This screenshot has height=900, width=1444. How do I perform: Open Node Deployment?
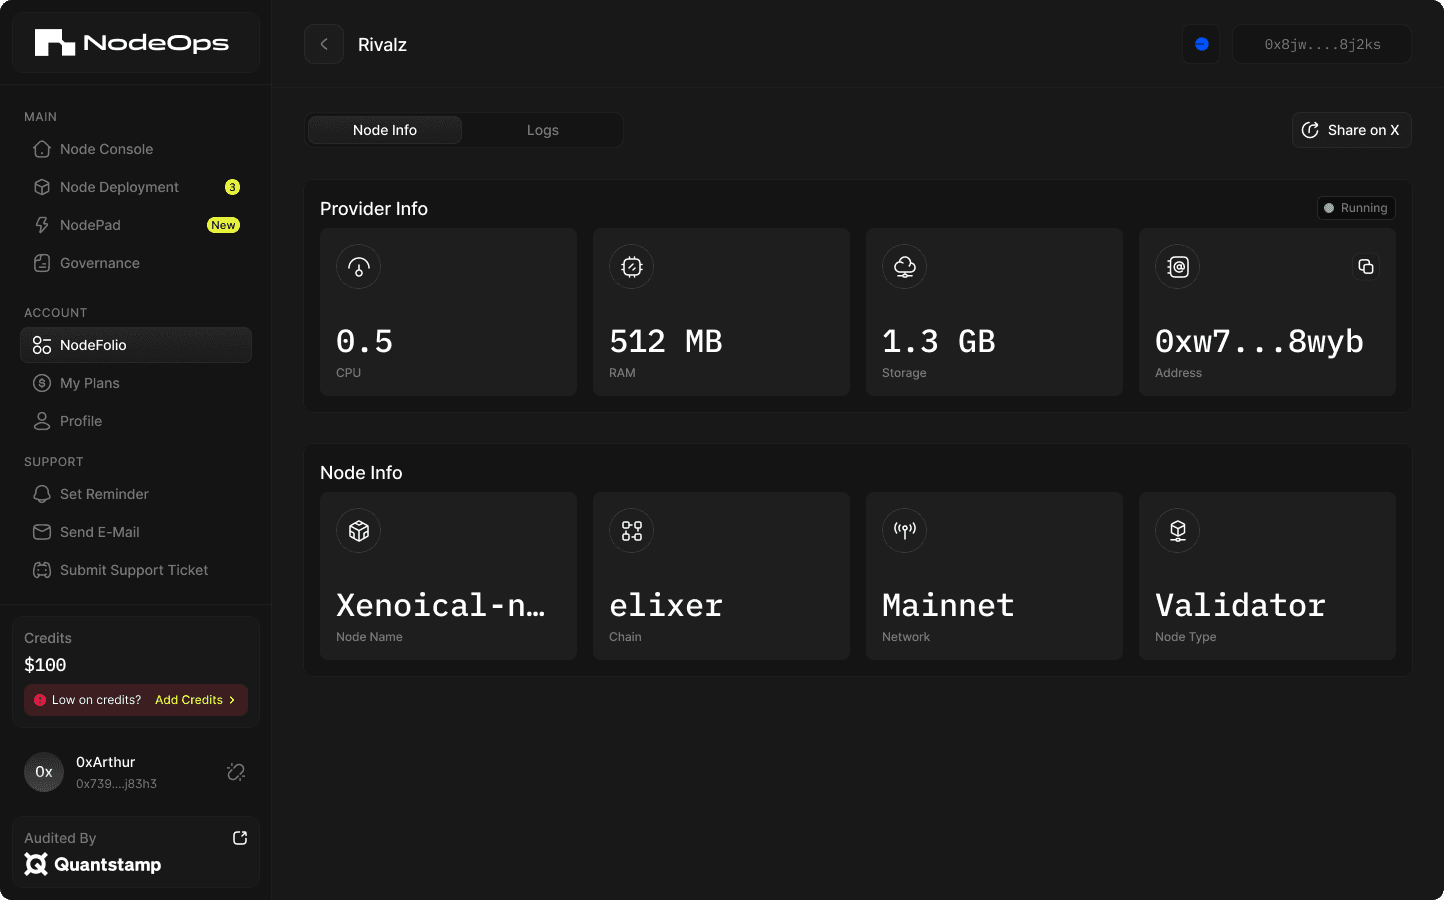[x=136, y=187]
